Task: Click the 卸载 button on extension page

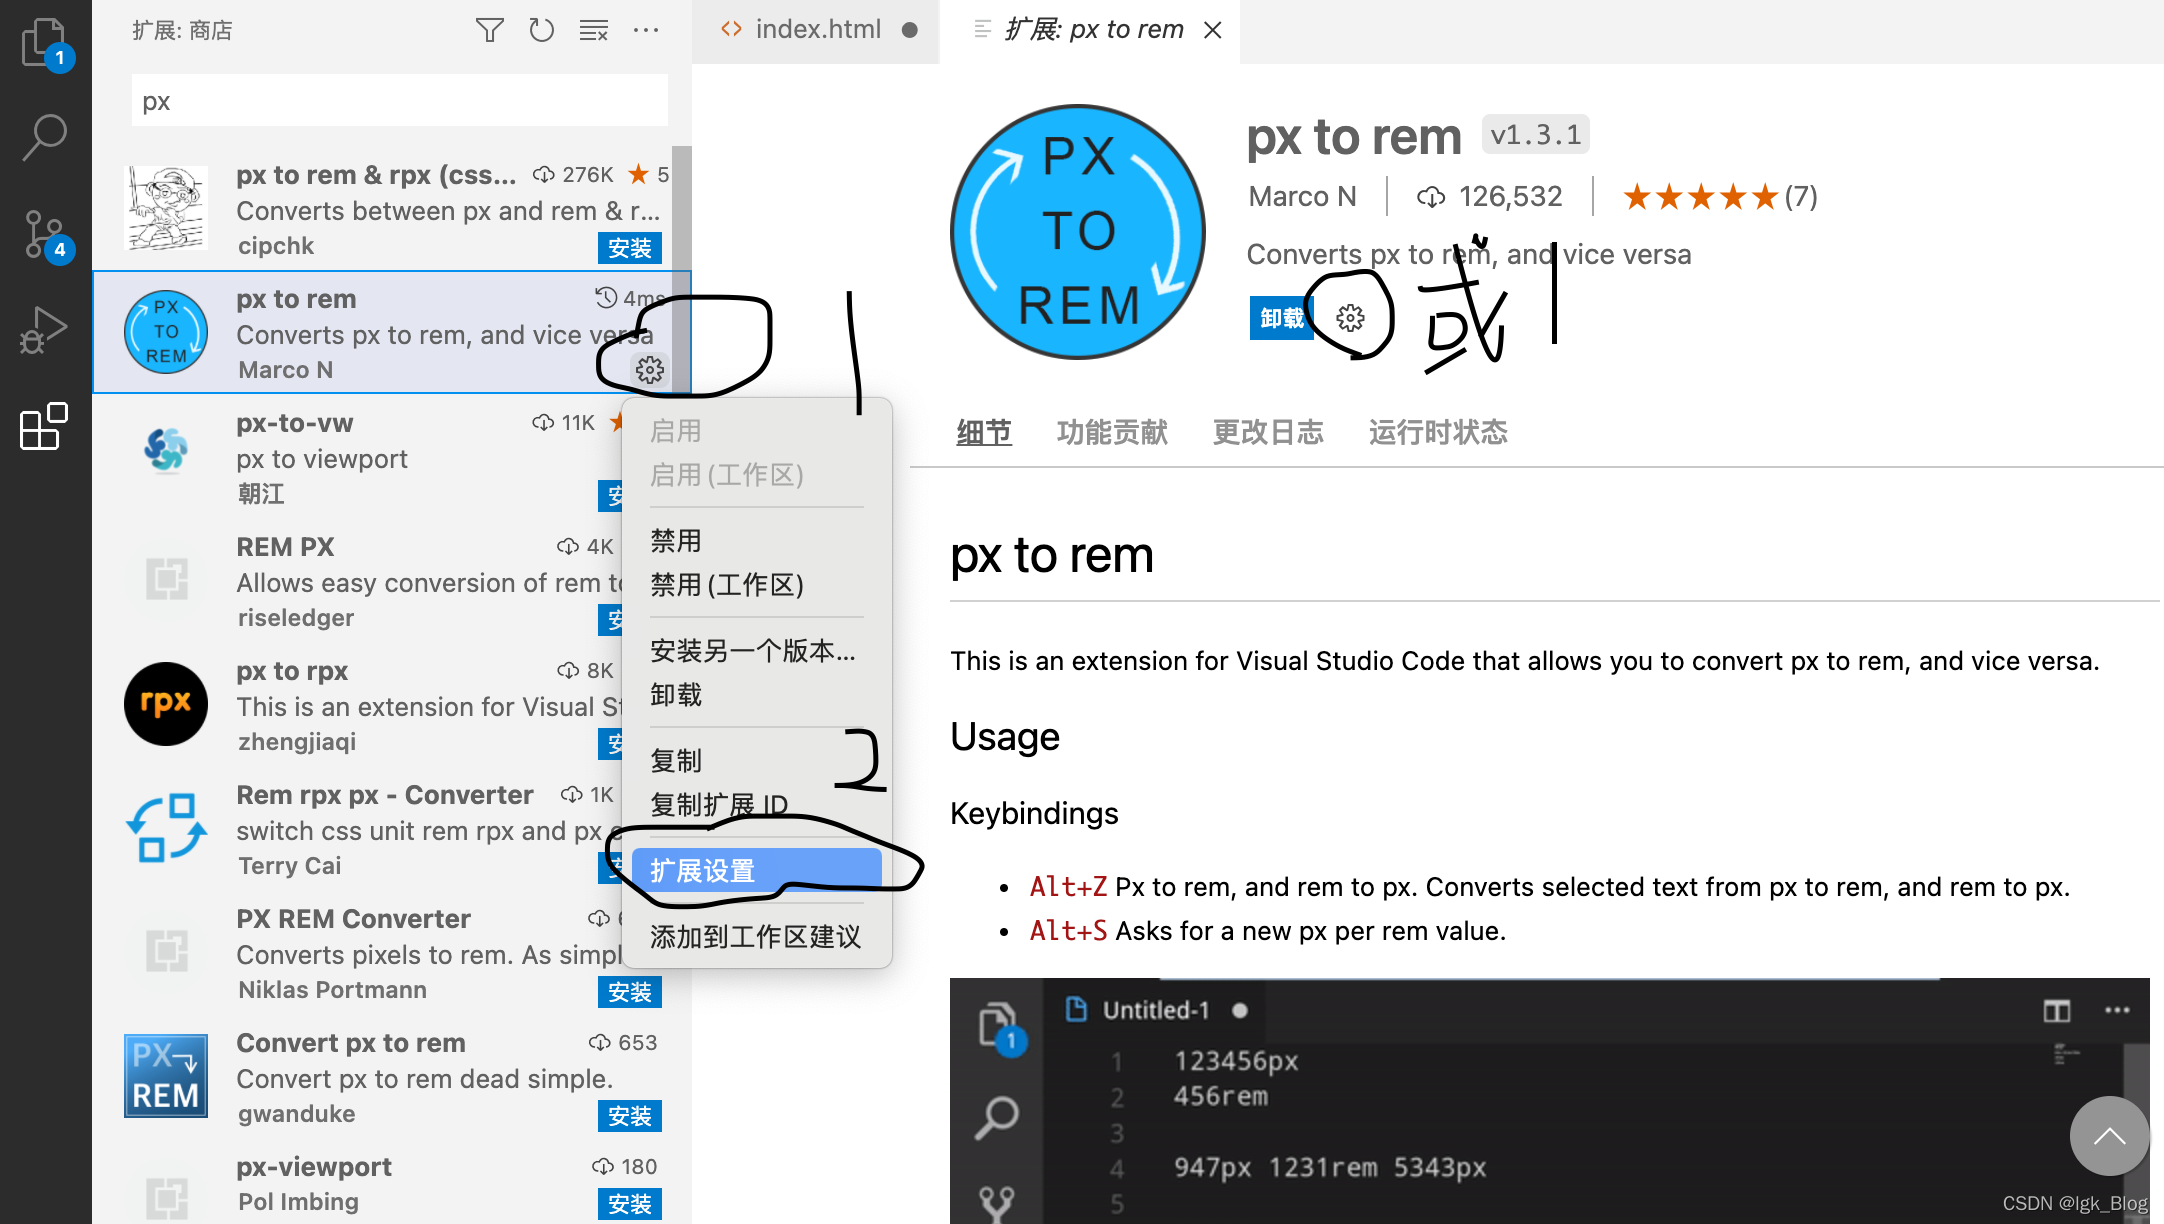Action: [x=1281, y=318]
